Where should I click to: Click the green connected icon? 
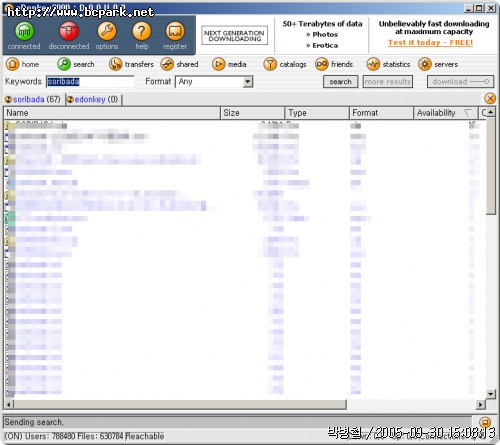point(24,31)
